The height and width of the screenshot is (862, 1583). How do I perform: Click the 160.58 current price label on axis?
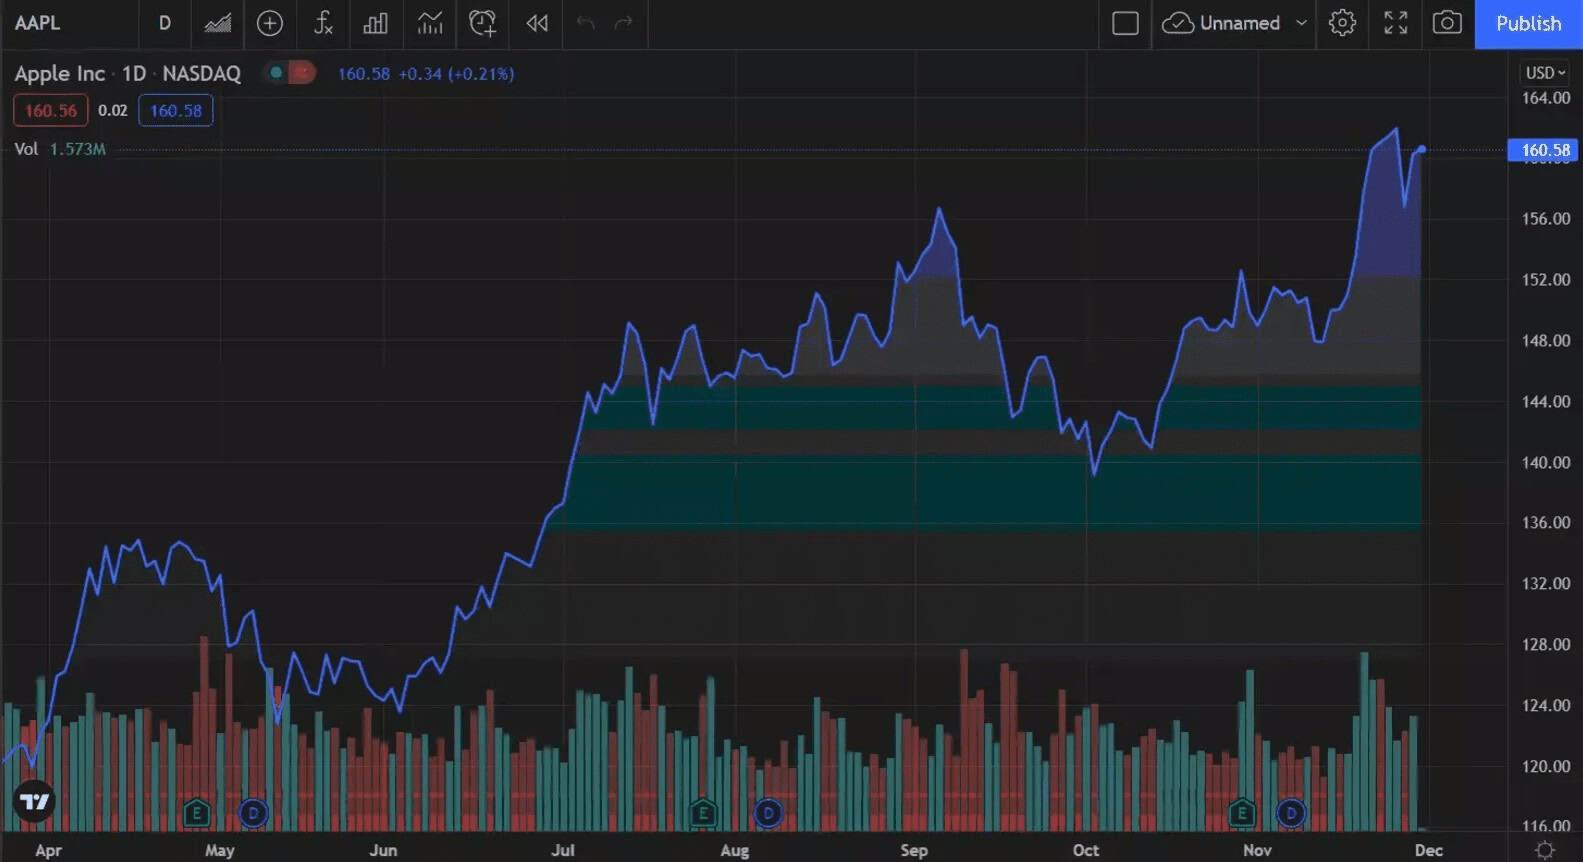[x=1545, y=150]
